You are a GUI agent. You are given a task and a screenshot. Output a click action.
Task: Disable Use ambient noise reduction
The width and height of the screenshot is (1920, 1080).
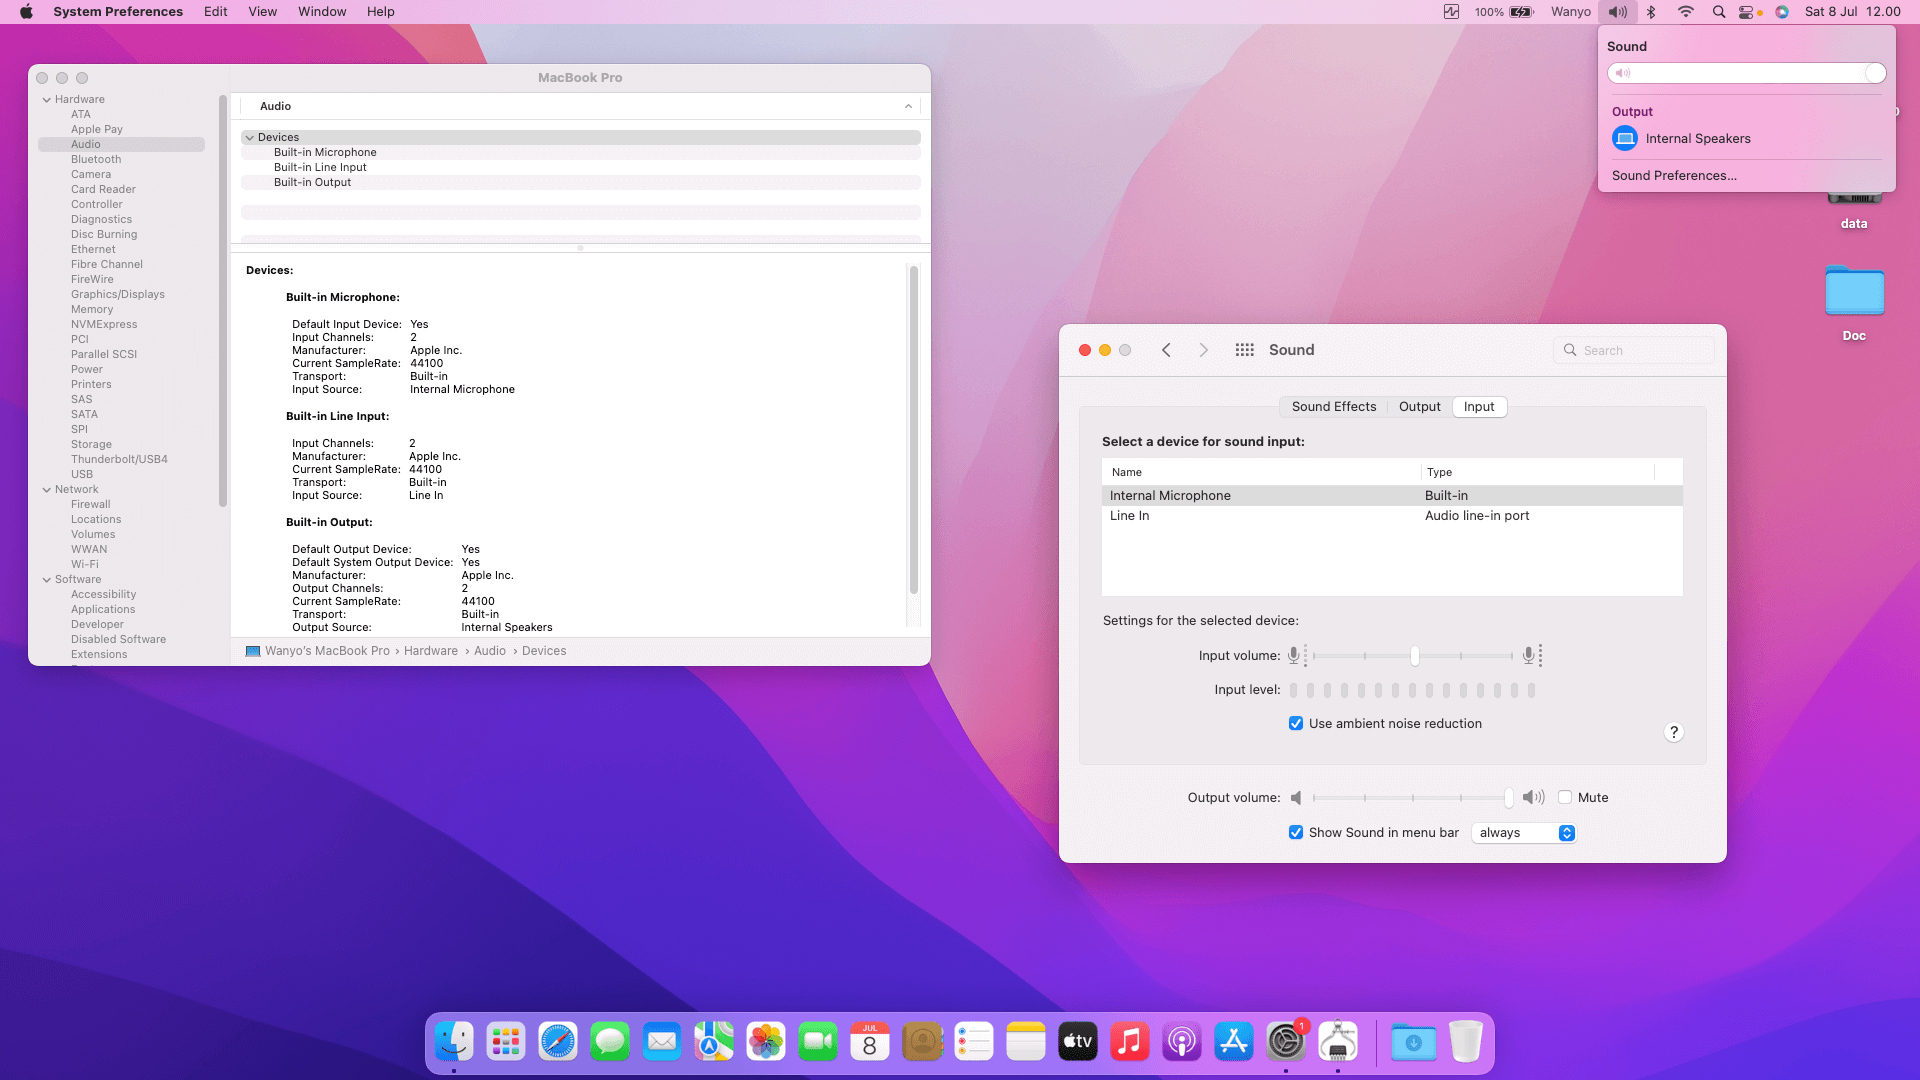[x=1296, y=724]
